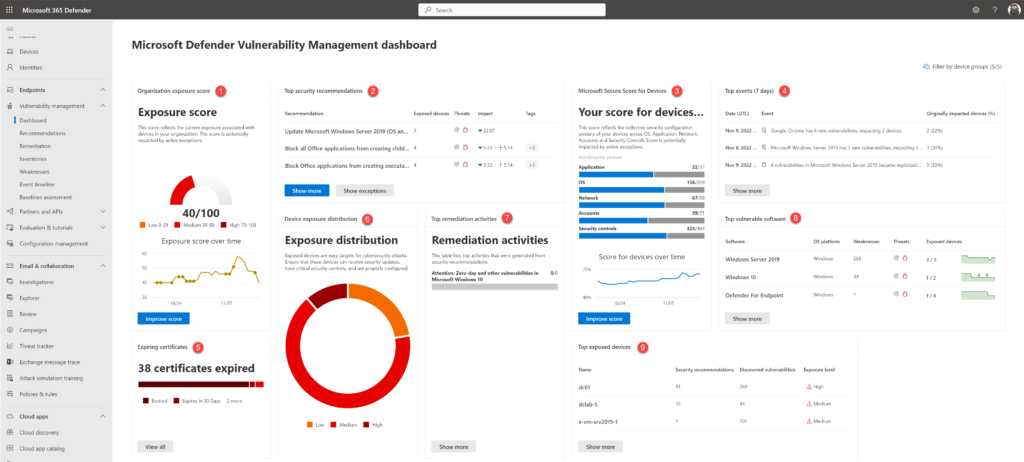Open Event timeline in the sidebar
This screenshot has height=462, width=1024.
[37, 184]
